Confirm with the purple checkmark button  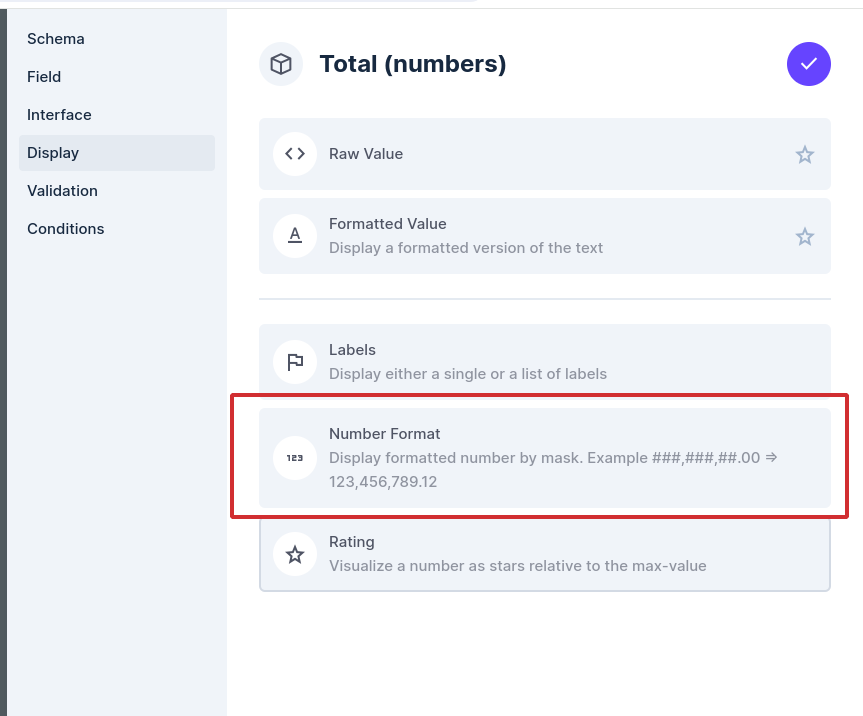(x=809, y=64)
